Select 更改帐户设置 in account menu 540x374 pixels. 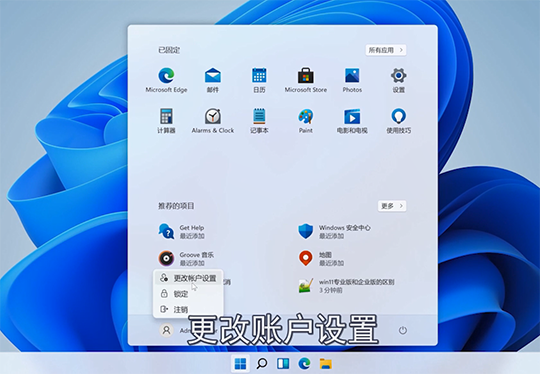(188, 278)
